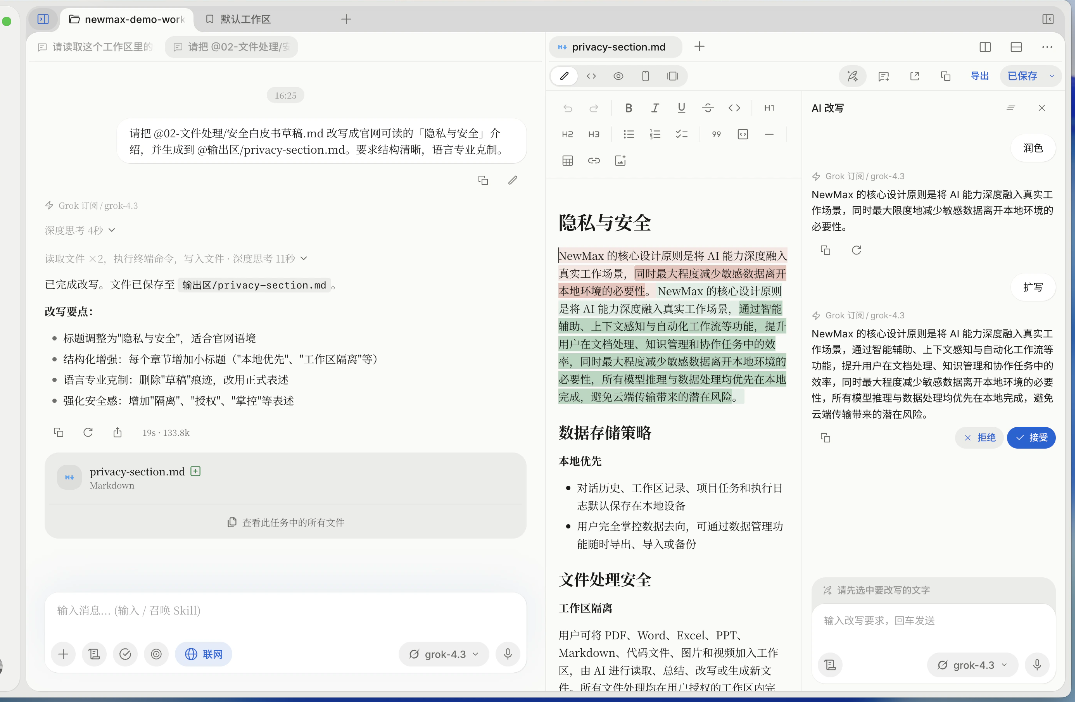Split editor vertically
The height and width of the screenshot is (702, 1075).
pos(985,47)
